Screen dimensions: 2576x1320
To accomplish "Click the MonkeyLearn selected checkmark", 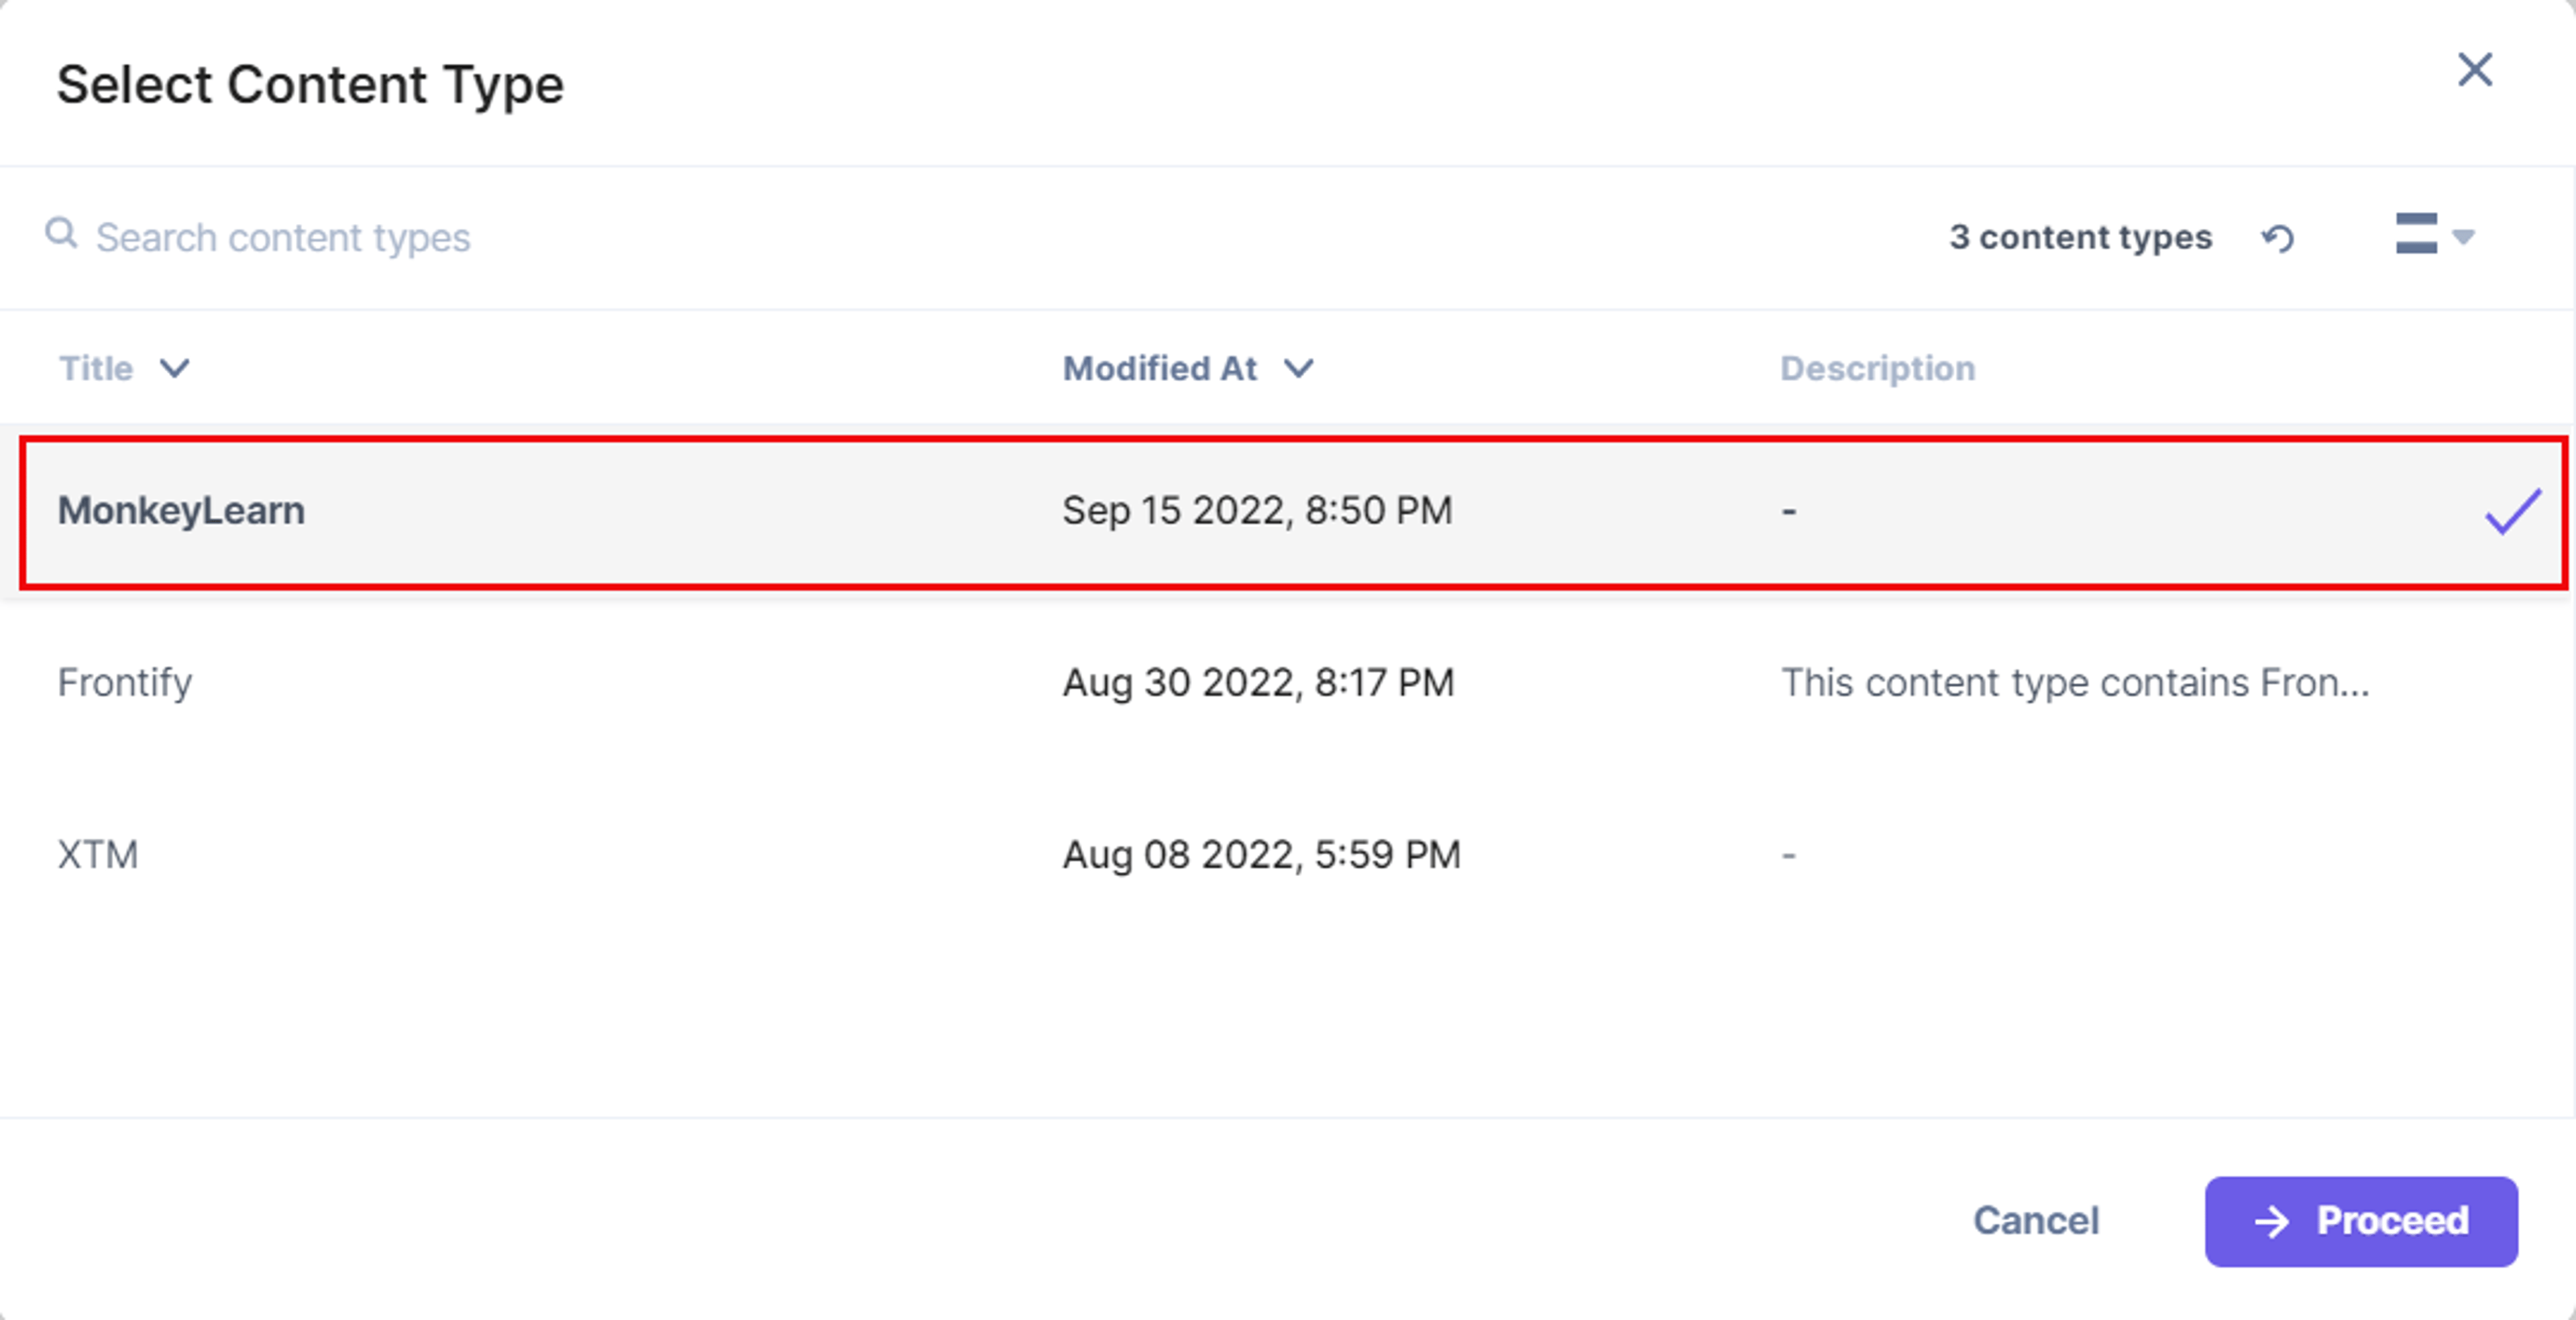I will tap(2512, 511).
